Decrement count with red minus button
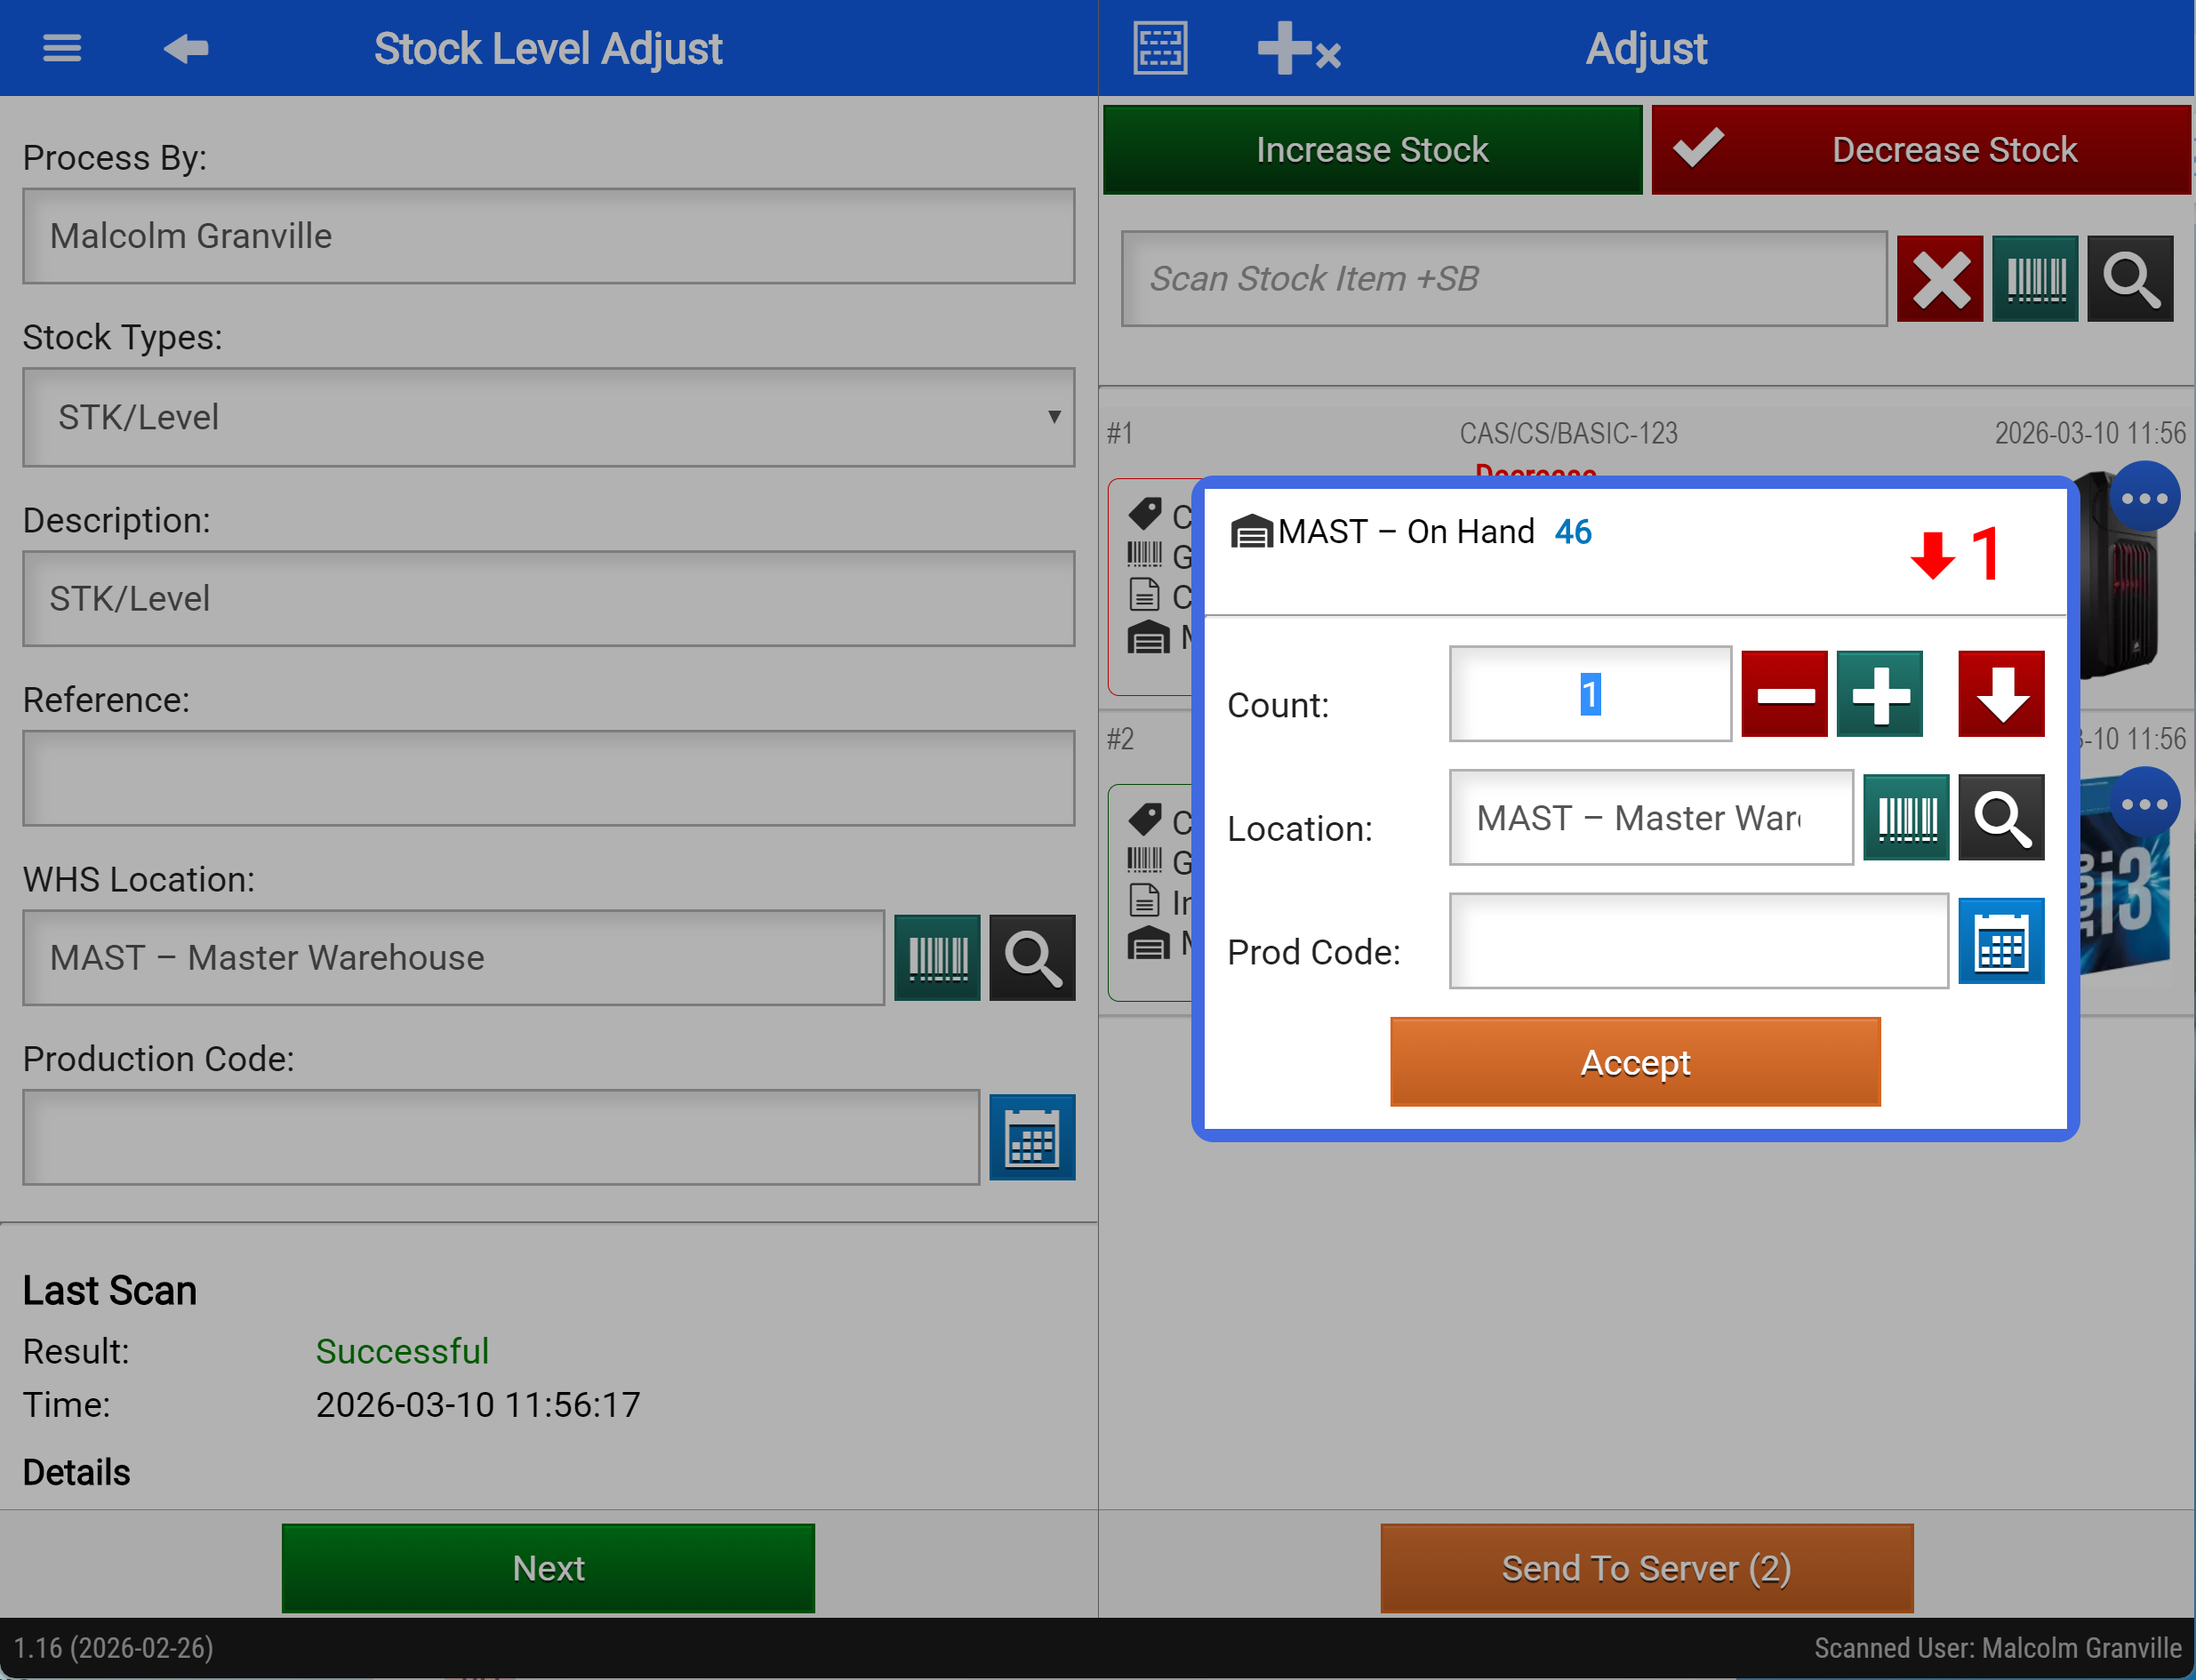This screenshot has height=1680, width=2196. (1784, 695)
